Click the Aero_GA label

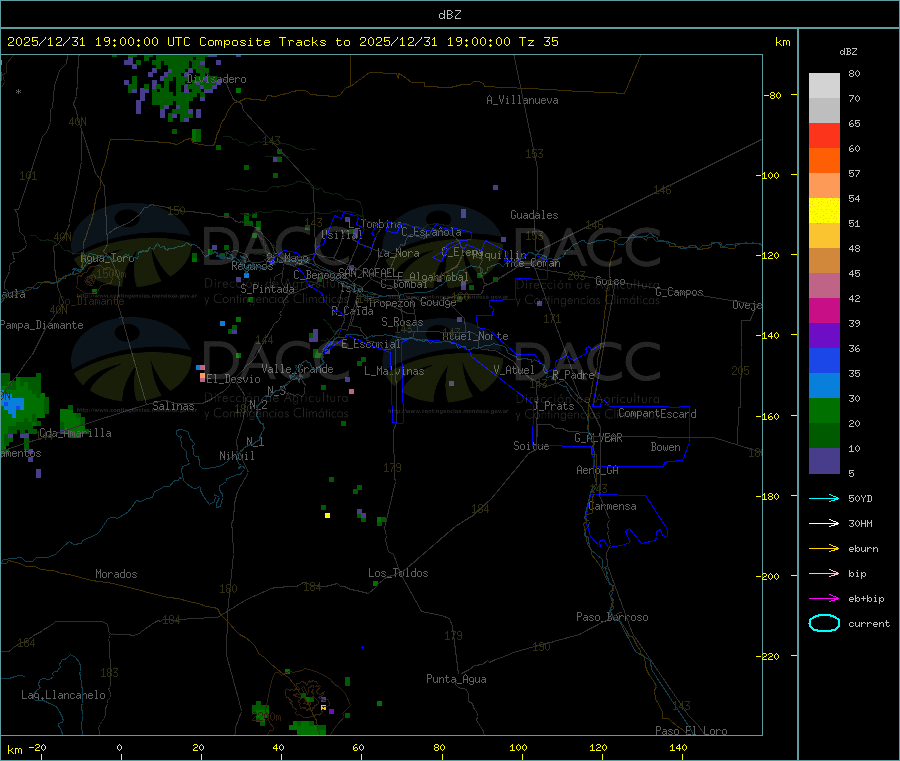tap(598, 470)
